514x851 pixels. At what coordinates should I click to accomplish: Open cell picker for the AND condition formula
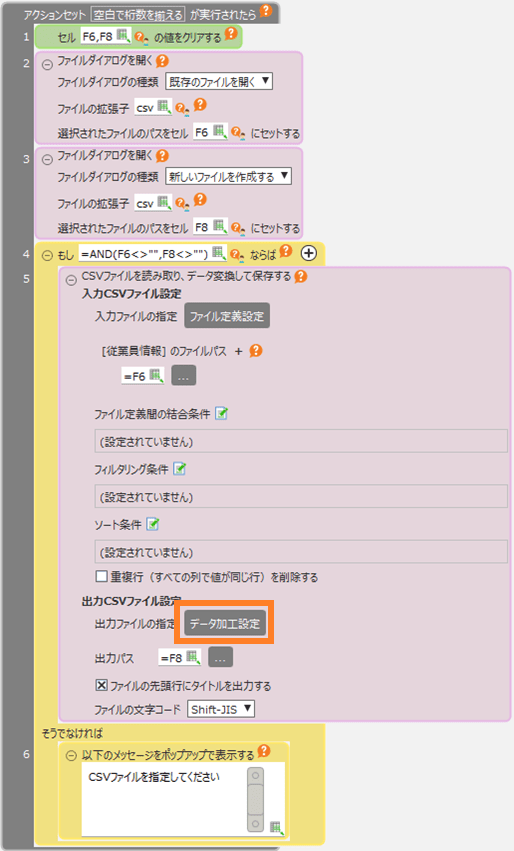(218, 252)
